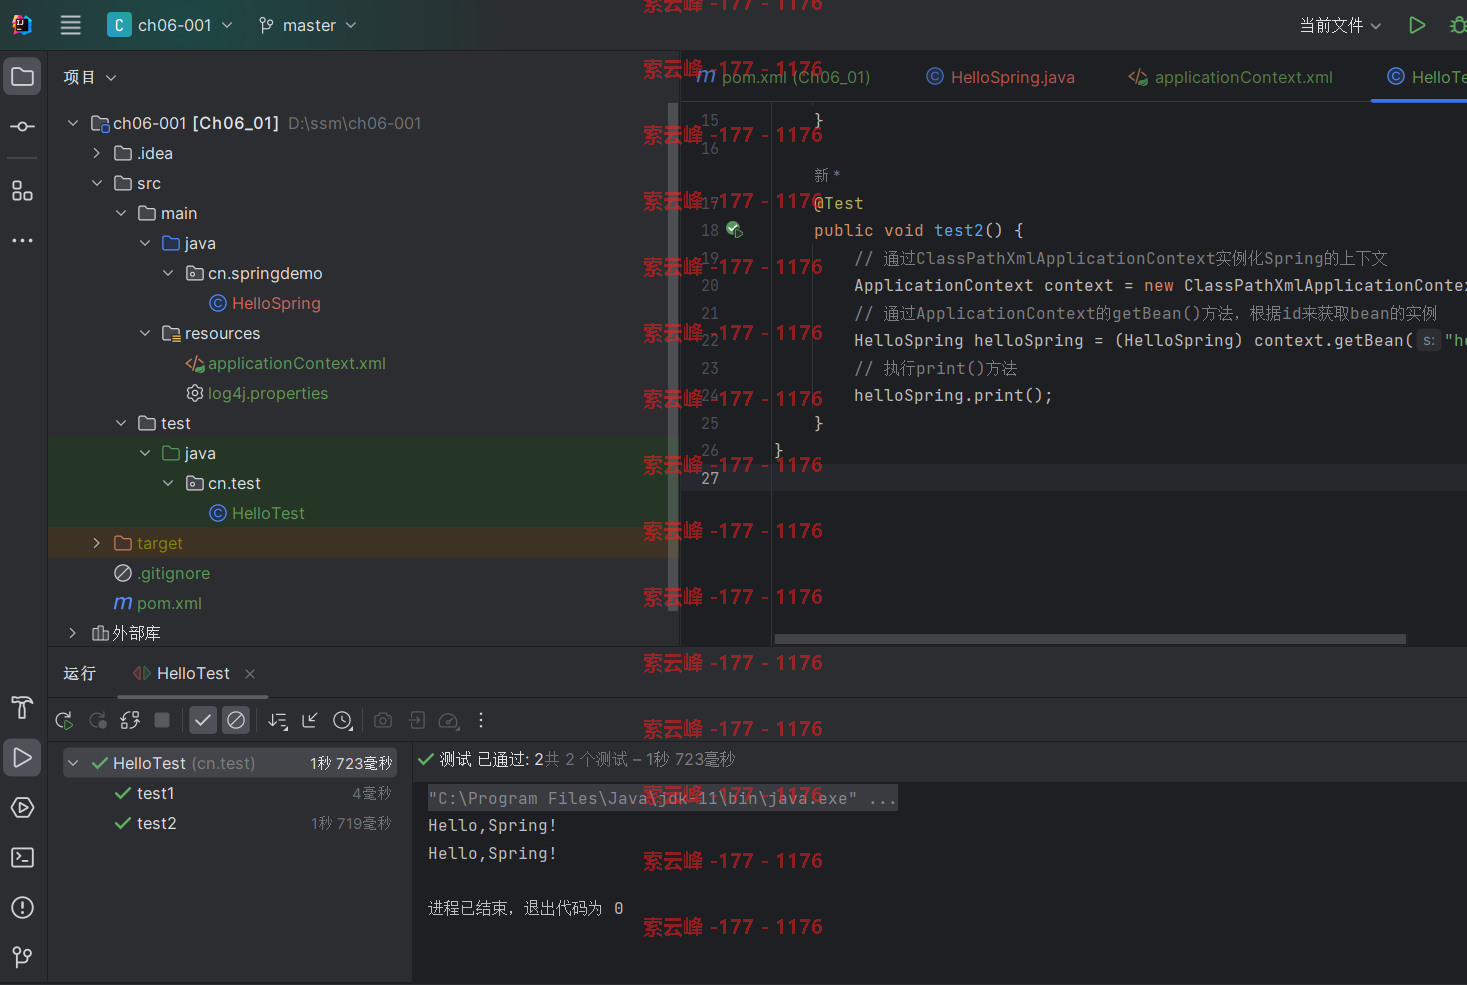1467x985 pixels.
Task: Close the HelloTest run tab
Action: coord(250,674)
